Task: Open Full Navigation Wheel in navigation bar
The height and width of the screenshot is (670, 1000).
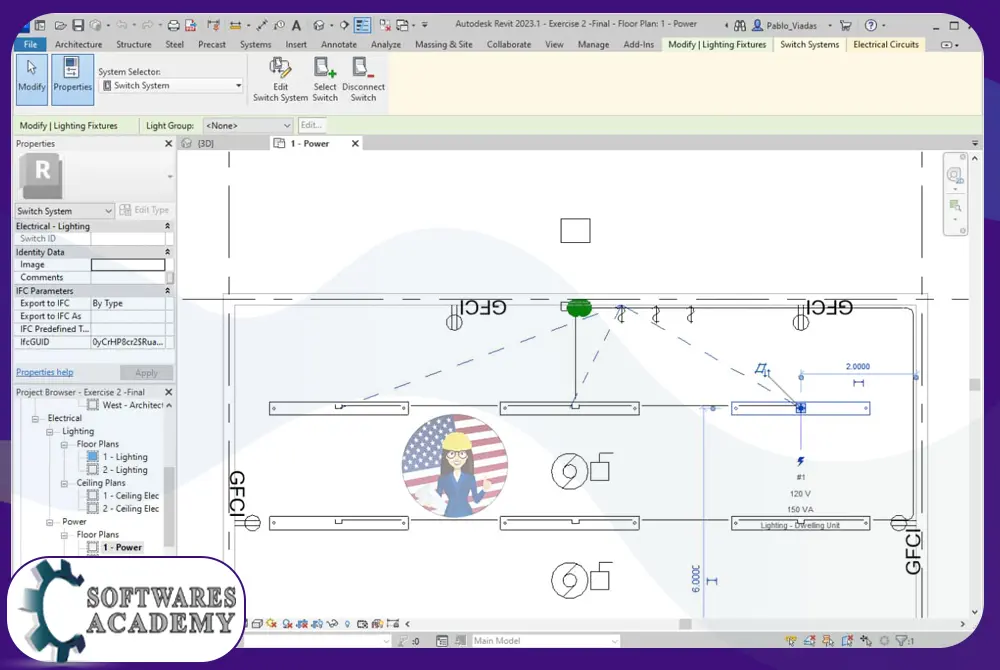Action: point(955,175)
